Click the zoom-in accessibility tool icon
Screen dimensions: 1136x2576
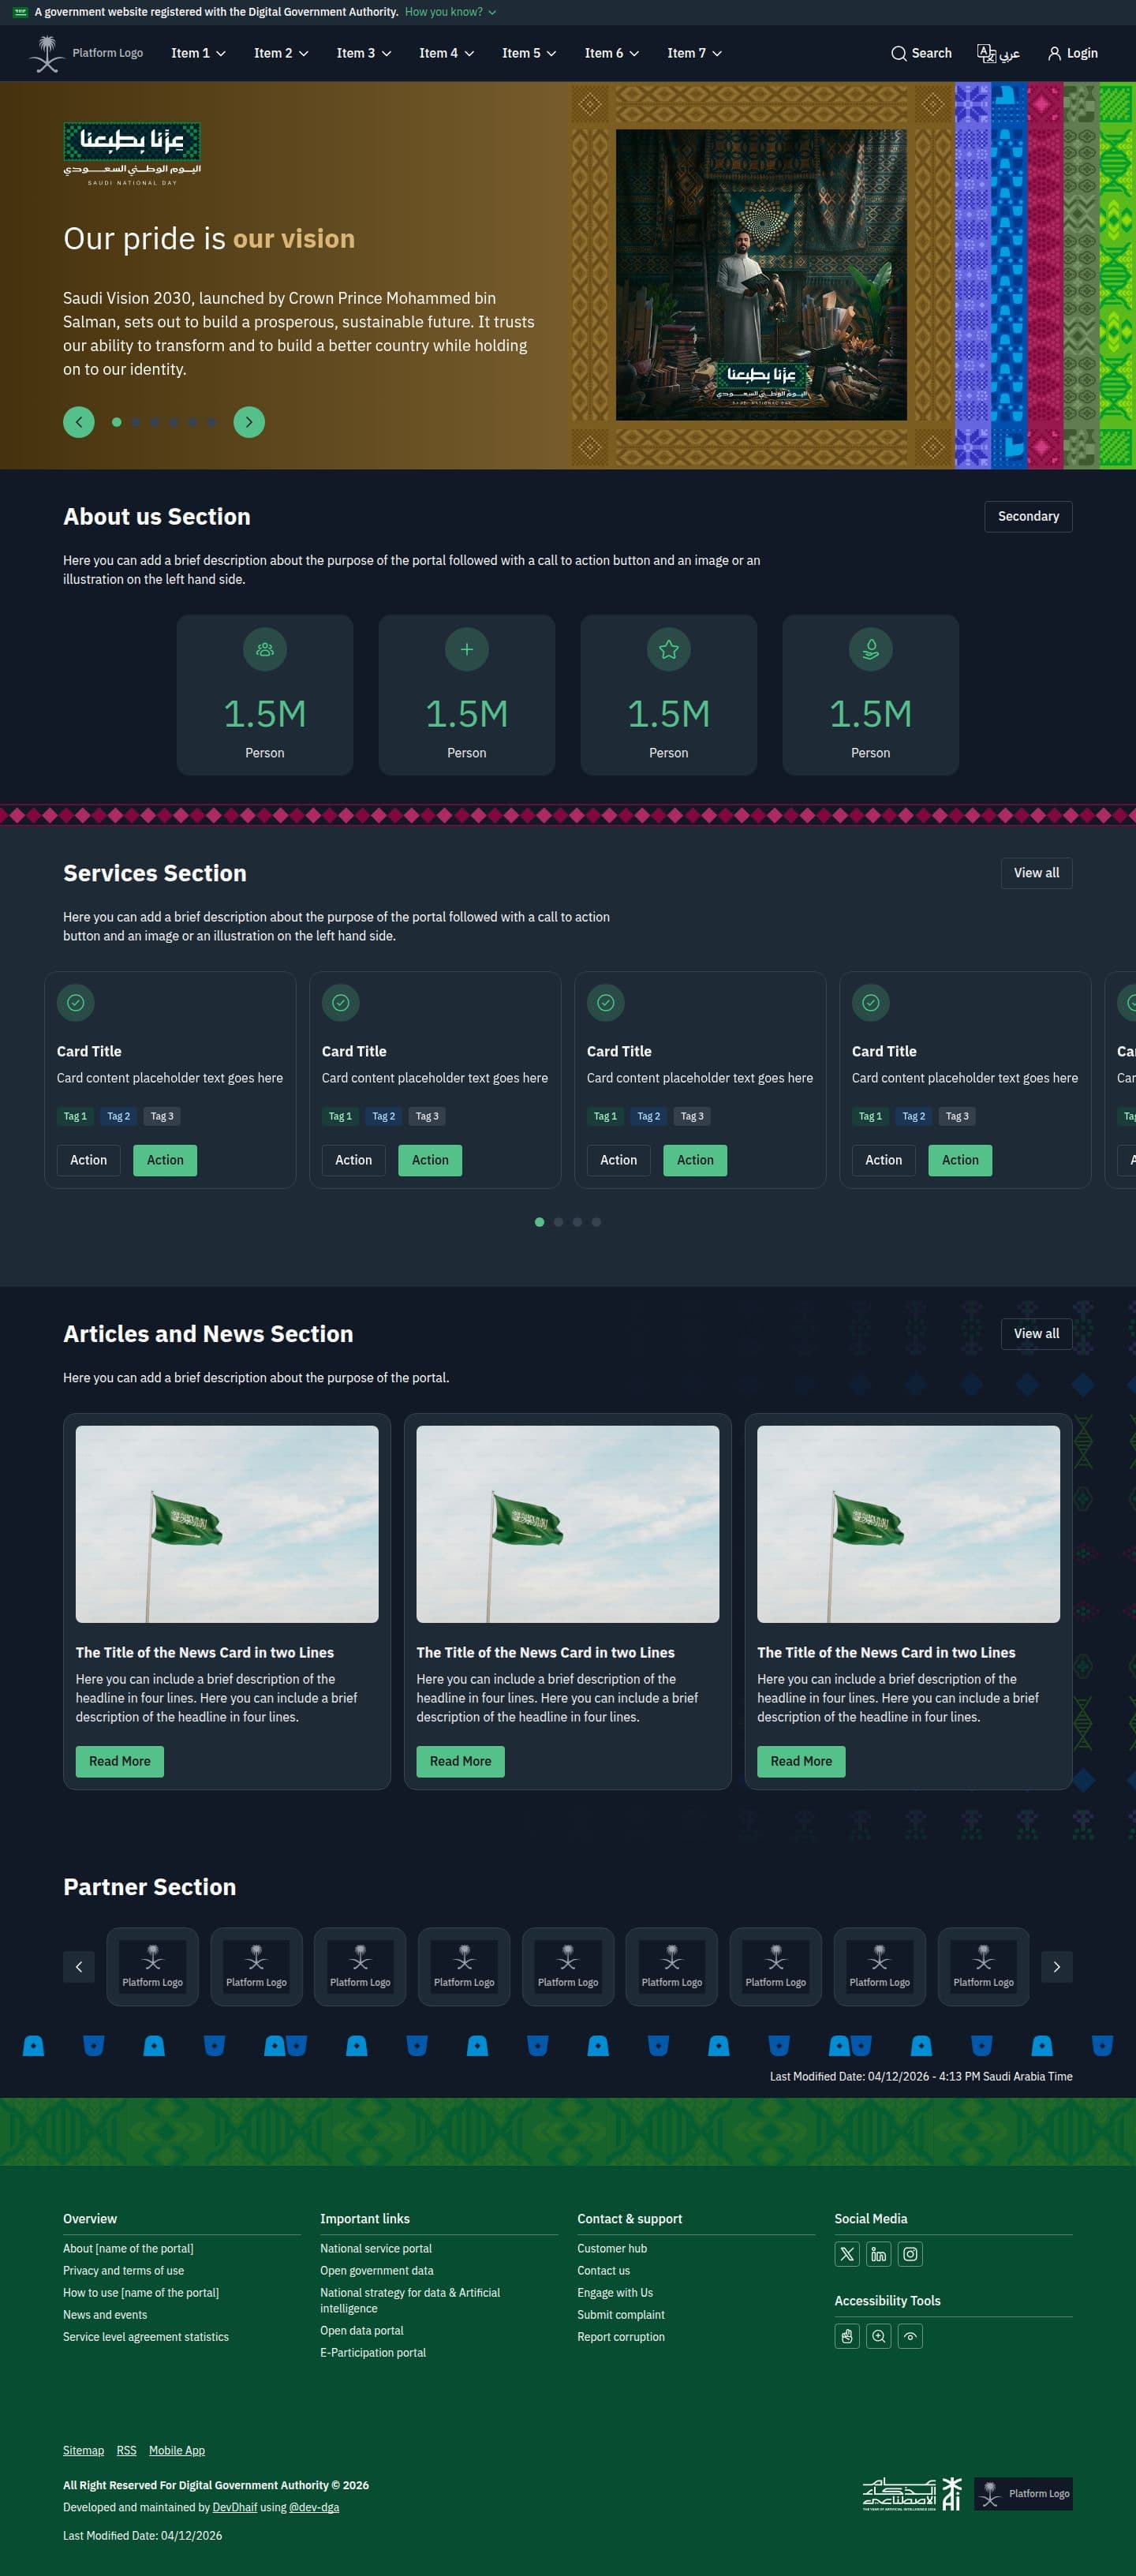click(x=879, y=2336)
